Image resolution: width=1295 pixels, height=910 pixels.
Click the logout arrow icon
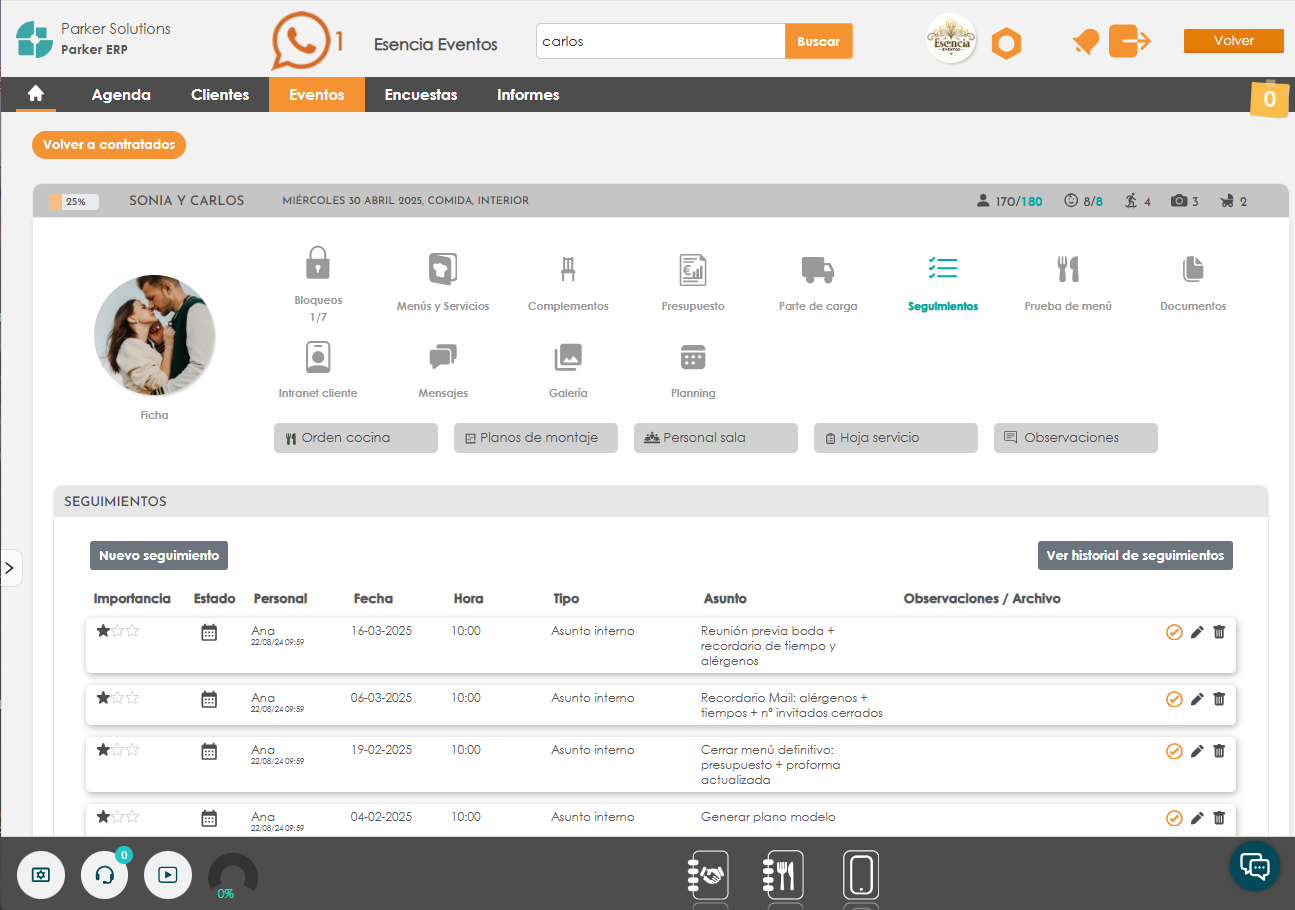(1130, 41)
